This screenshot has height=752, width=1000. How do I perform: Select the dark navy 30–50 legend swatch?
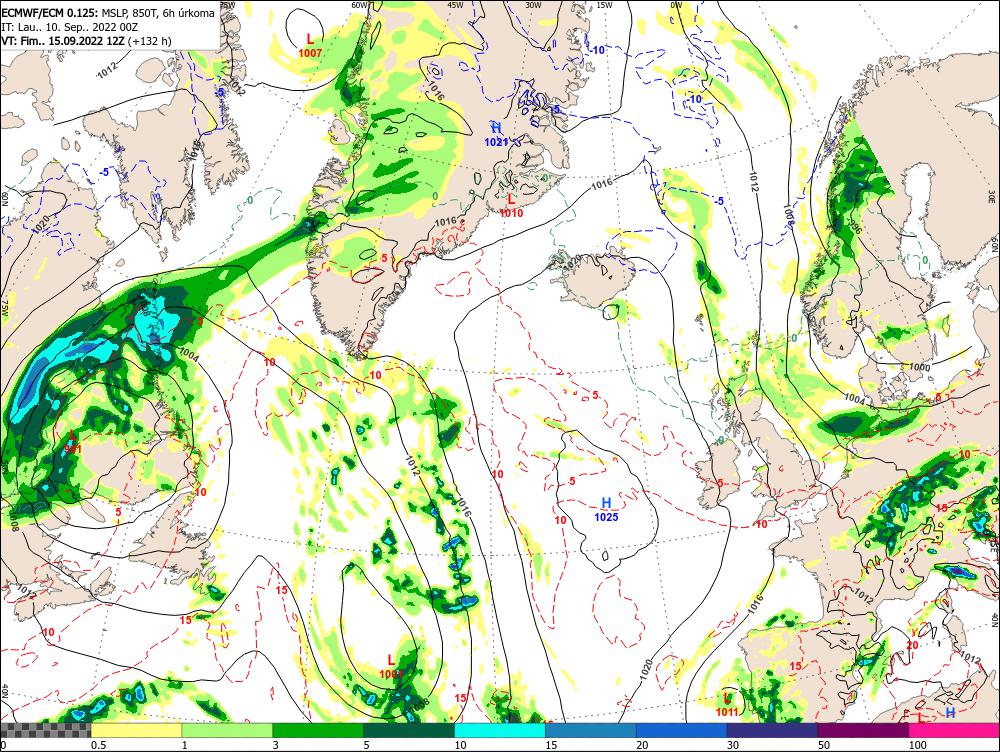pyautogui.click(x=772, y=730)
